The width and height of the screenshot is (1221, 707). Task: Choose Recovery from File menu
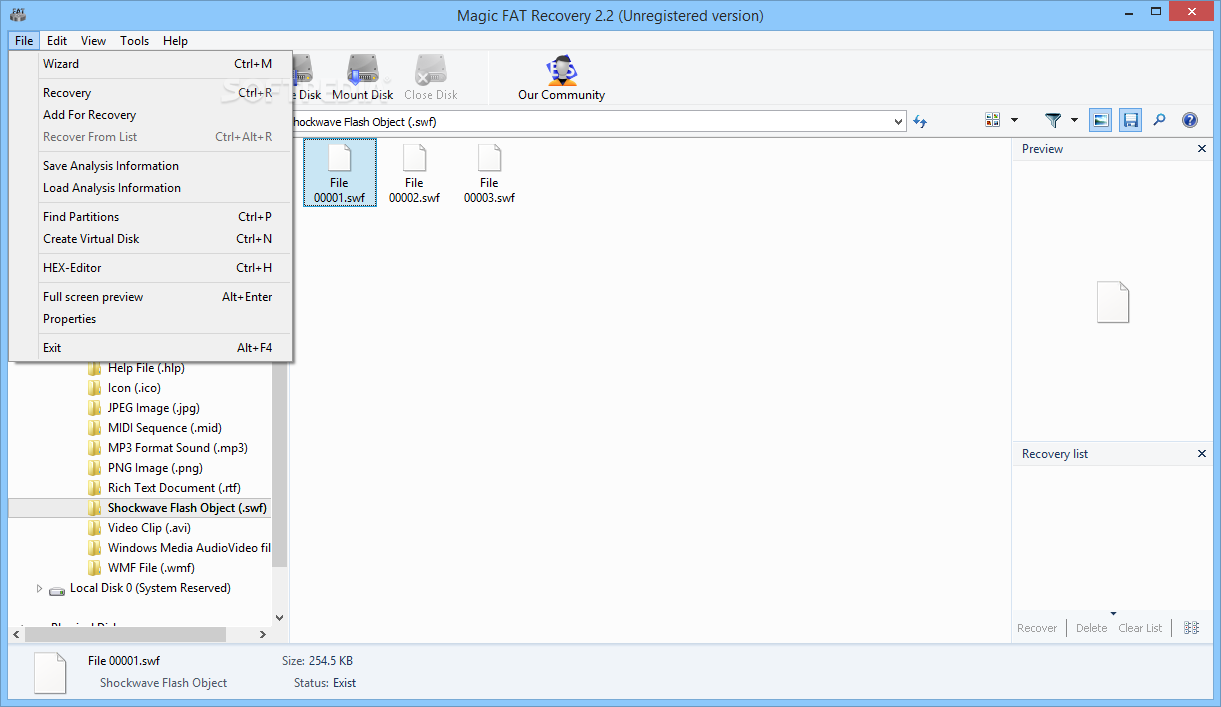coord(150,93)
